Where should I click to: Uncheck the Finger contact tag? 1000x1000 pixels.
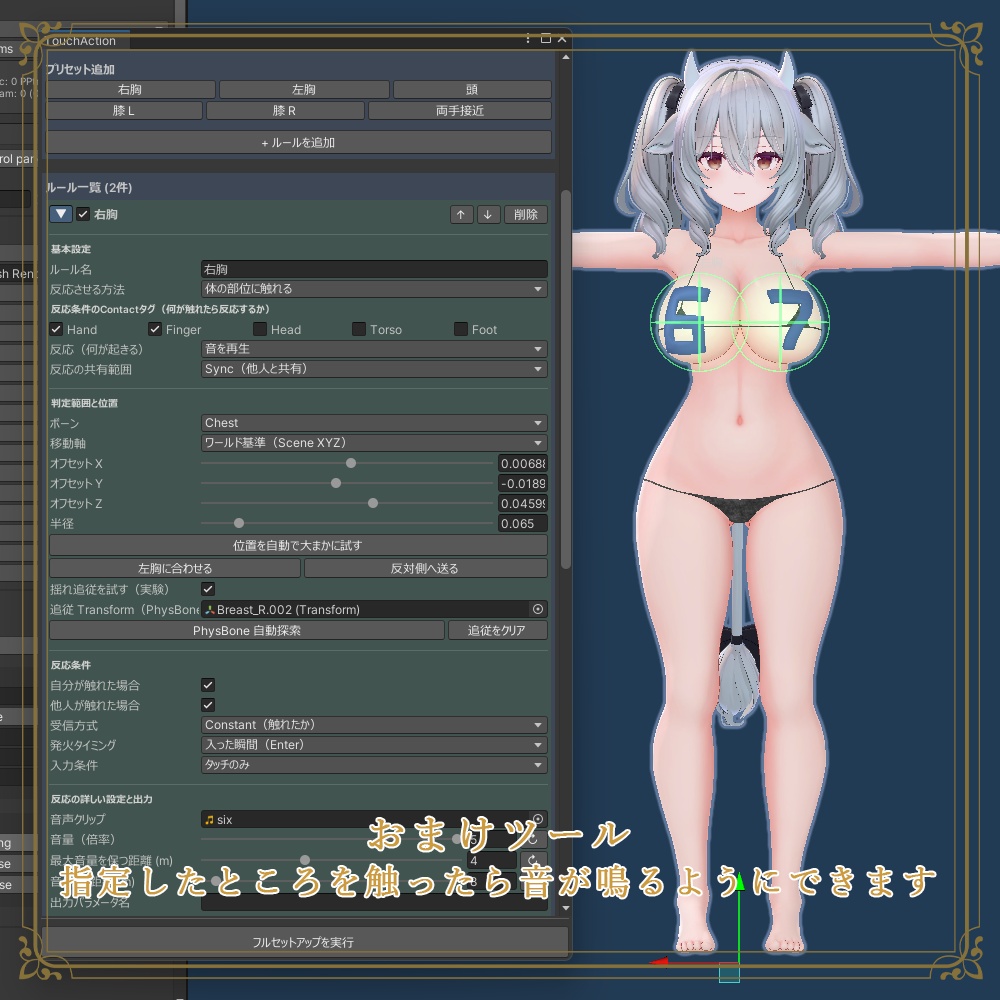155,329
